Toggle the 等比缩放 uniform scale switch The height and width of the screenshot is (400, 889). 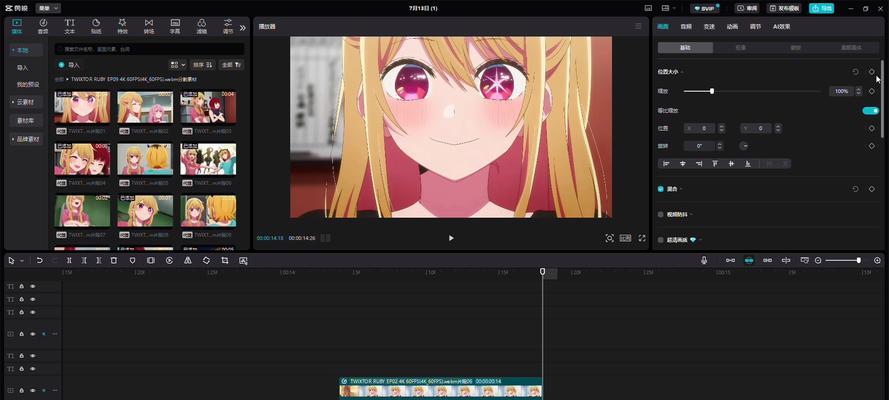click(x=870, y=110)
